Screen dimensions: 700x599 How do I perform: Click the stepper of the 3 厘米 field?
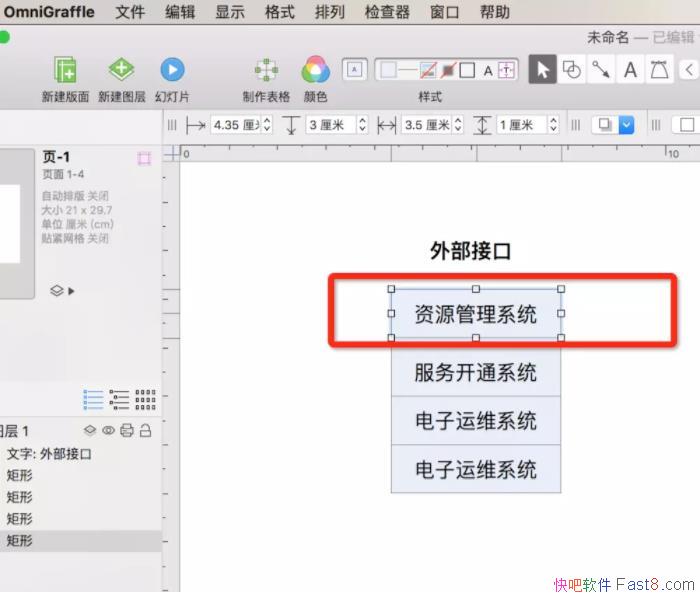(x=362, y=125)
